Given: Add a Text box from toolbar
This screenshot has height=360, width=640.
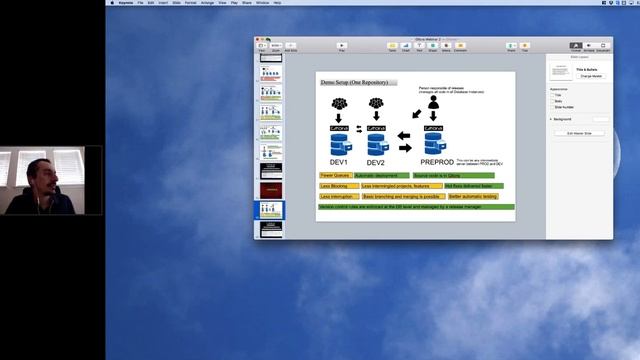Looking at the screenshot, I should coord(419,46).
